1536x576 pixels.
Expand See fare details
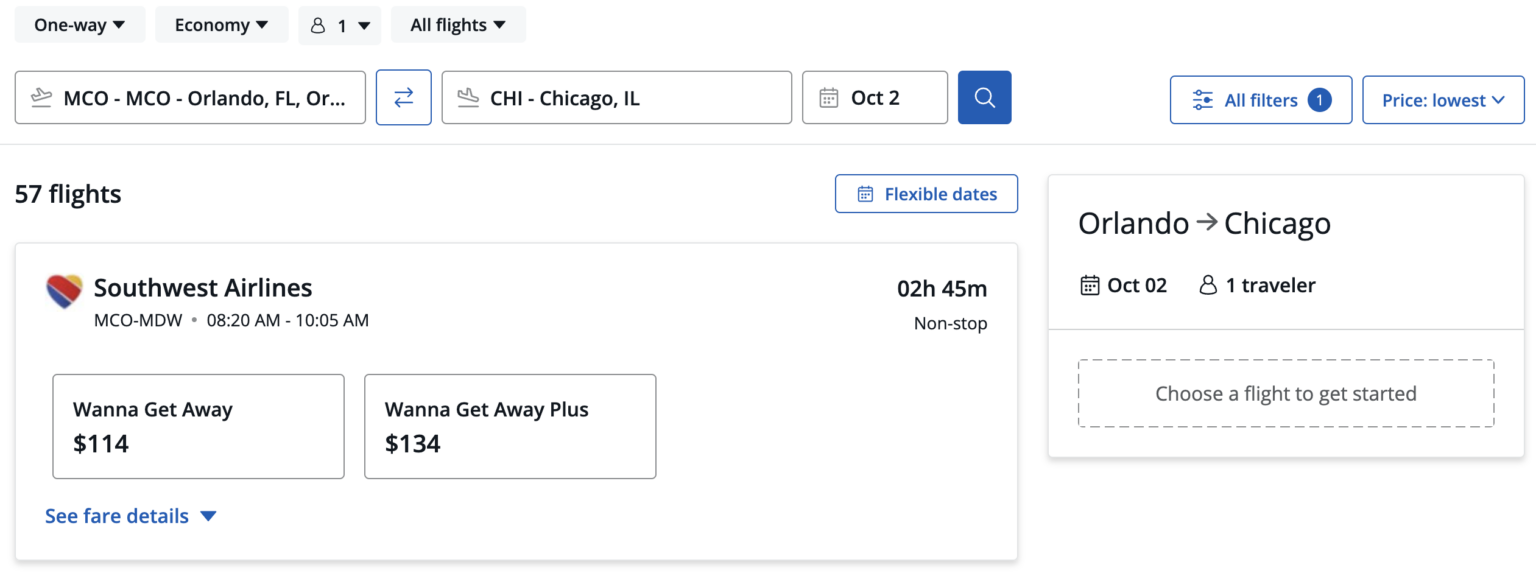[x=131, y=516]
